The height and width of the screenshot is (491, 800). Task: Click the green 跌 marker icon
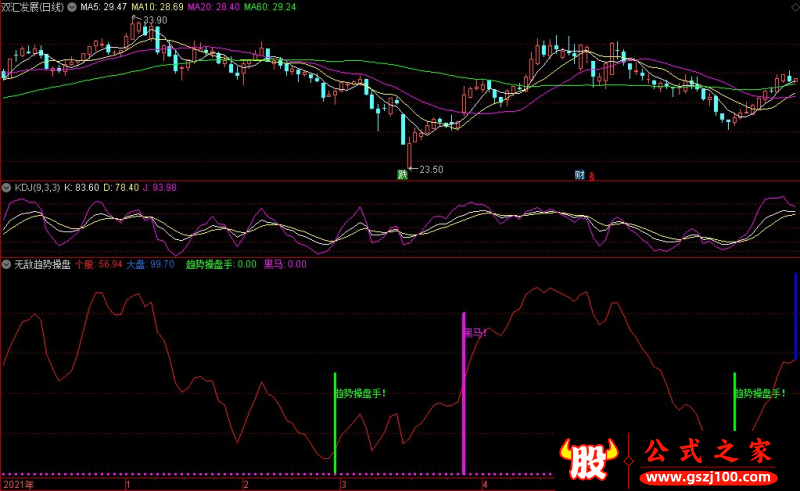(x=403, y=175)
